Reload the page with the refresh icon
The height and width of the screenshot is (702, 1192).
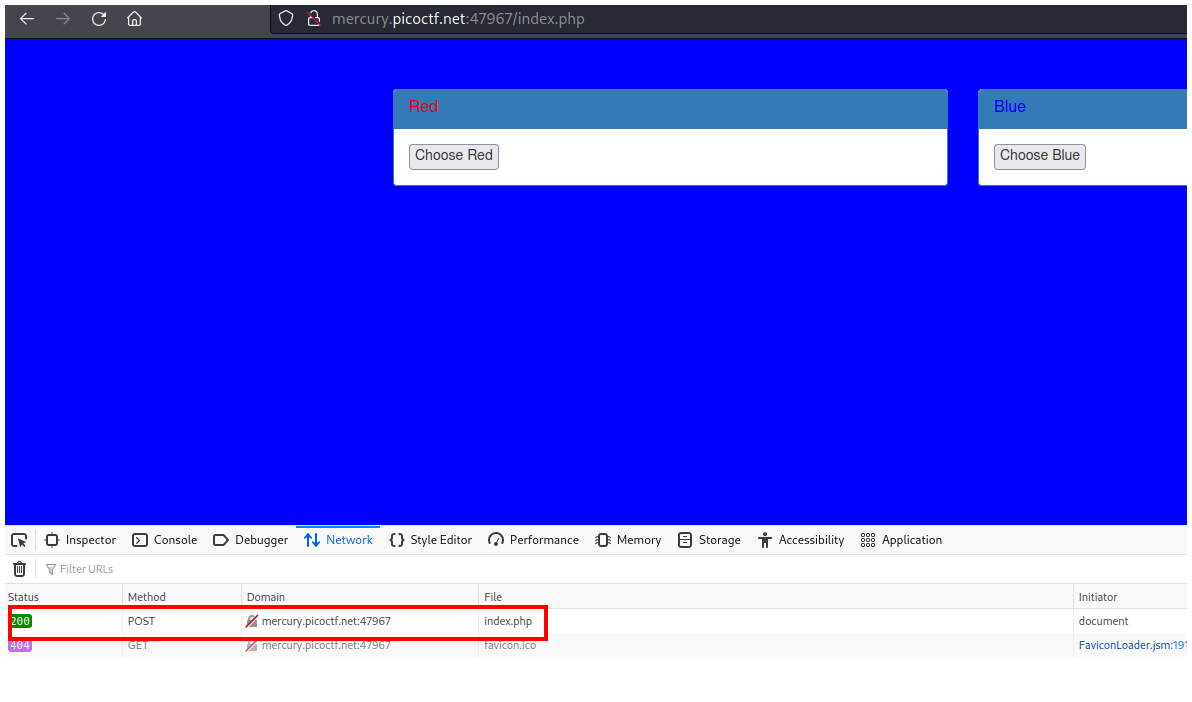click(x=99, y=19)
